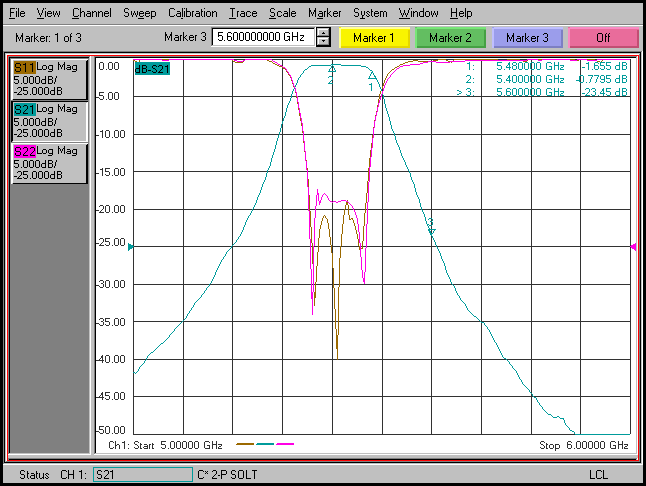Decrement marker frequency with the down arrow
The image size is (646, 486).
point(323,42)
